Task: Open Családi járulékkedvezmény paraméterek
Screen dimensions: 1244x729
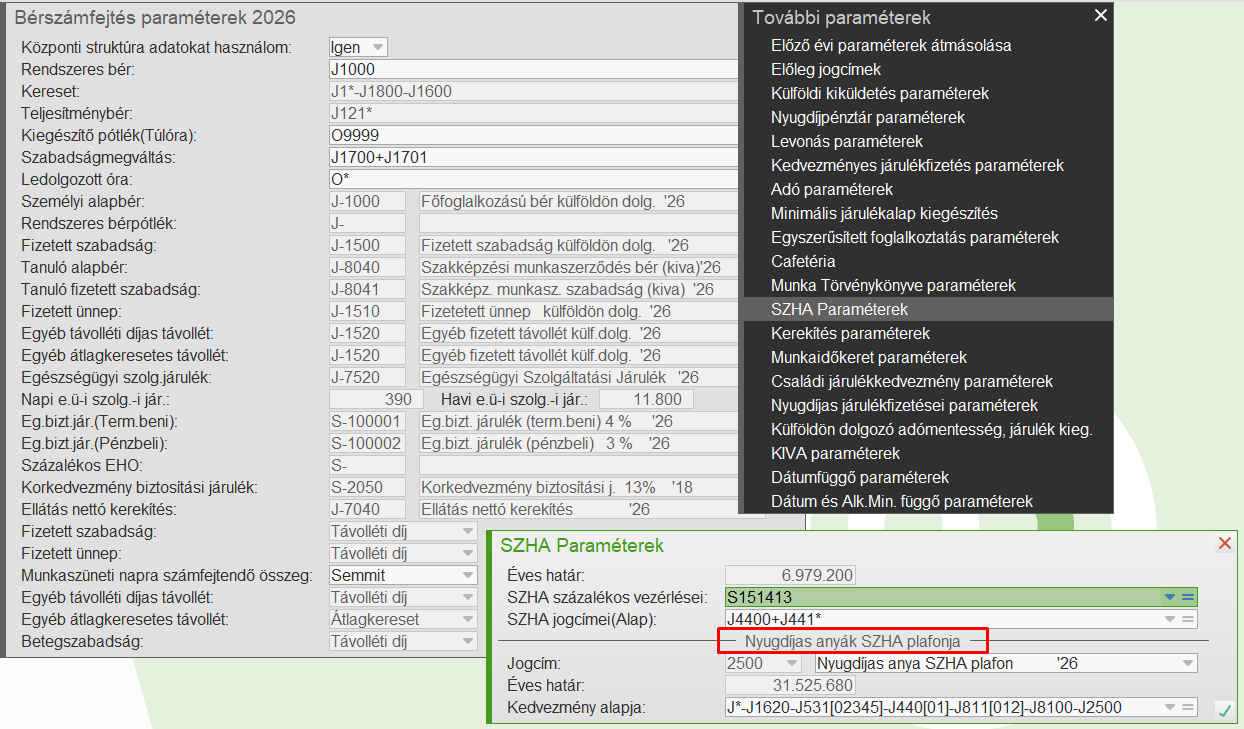Action: (912, 381)
